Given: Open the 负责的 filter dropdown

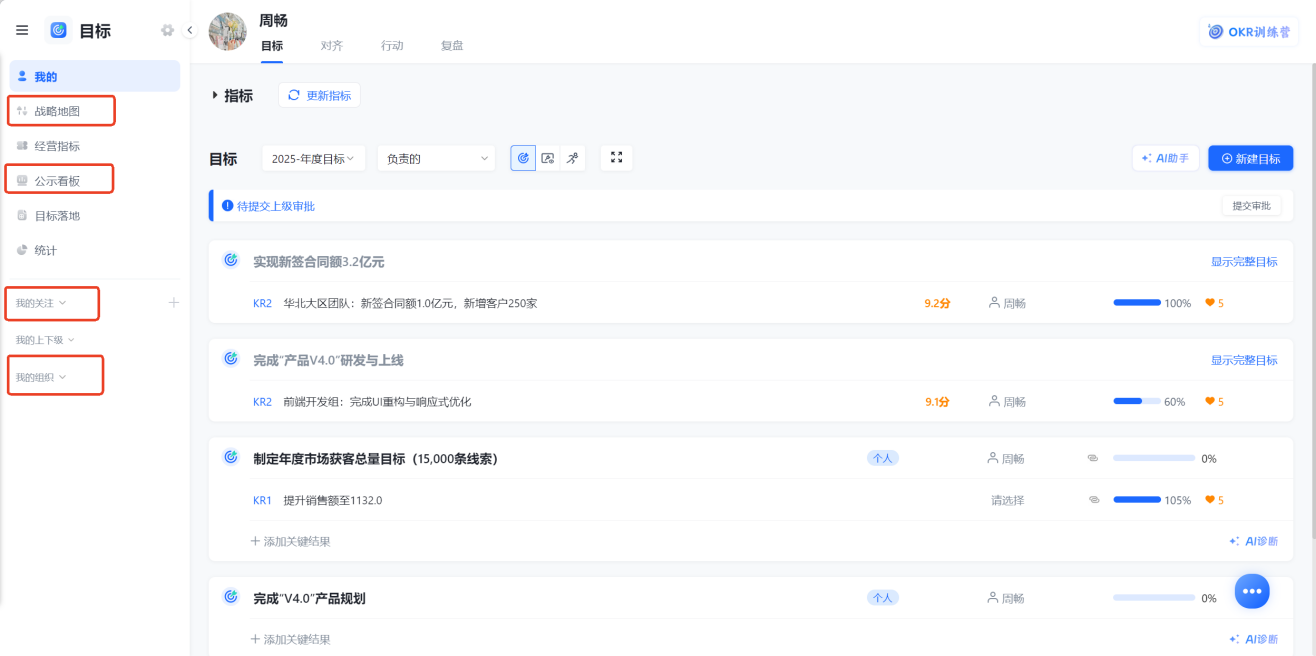Looking at the screenshot, I should coord(436,158).
